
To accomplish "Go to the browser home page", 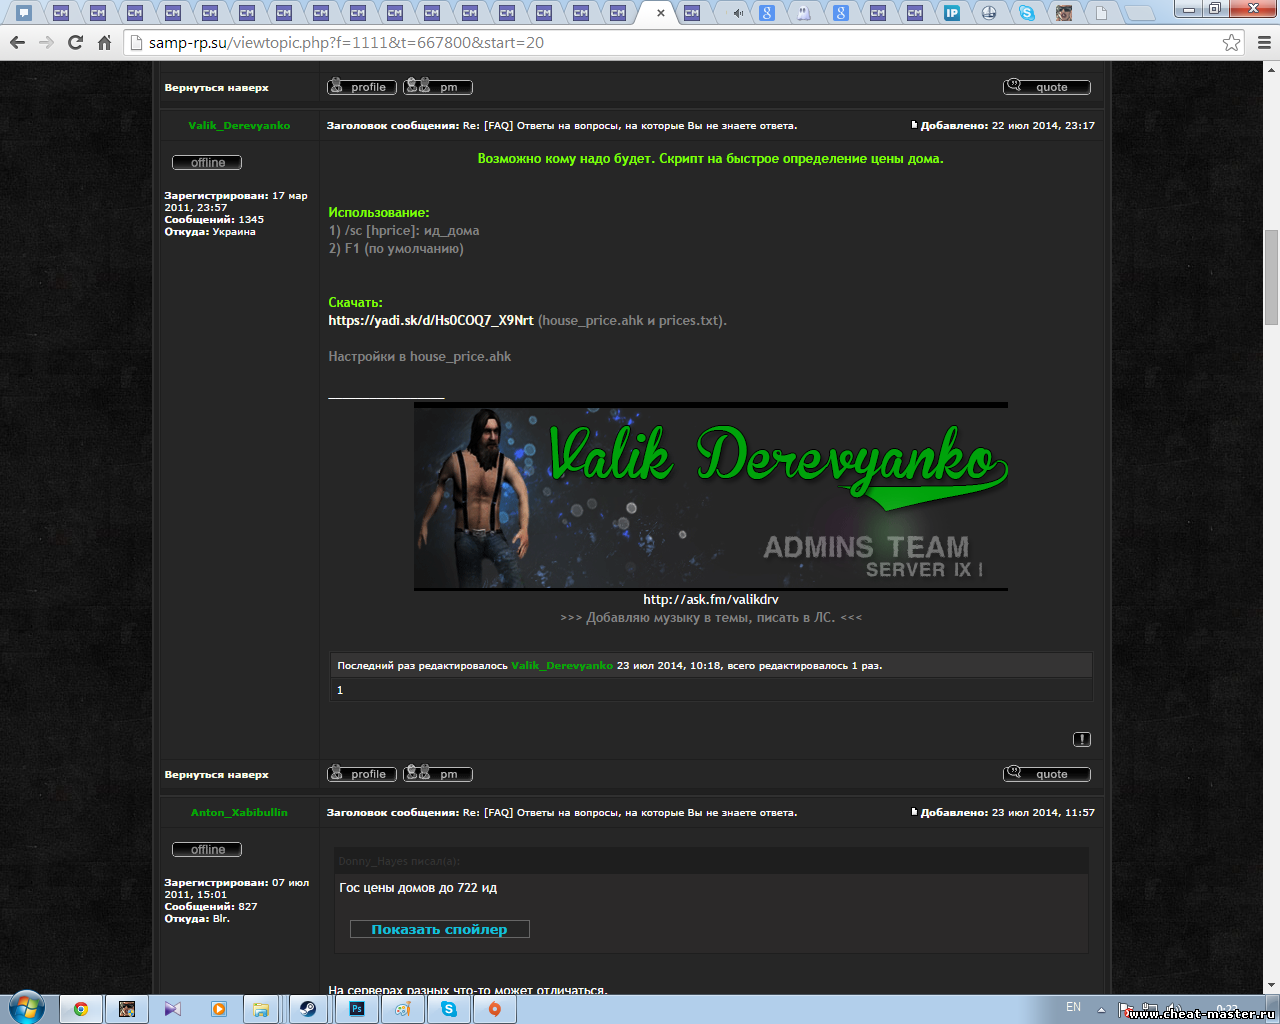I will click(104, 43).
